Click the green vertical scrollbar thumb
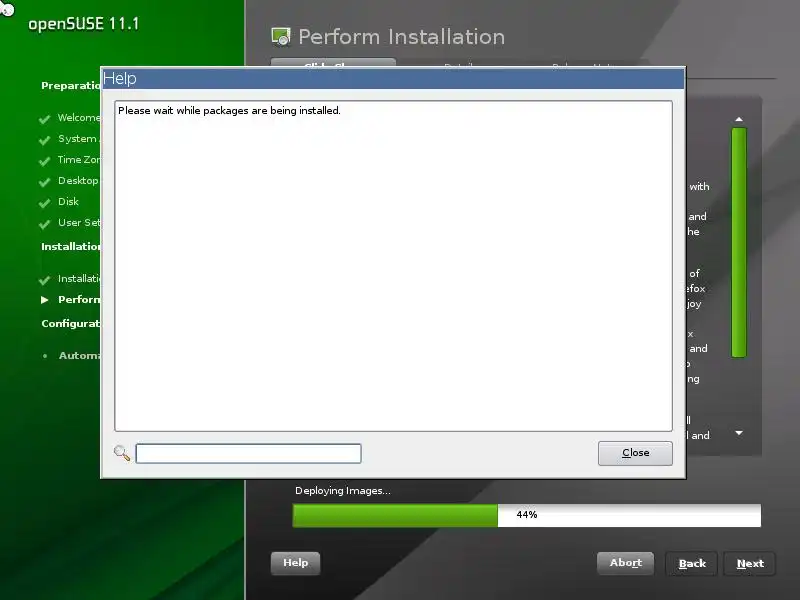This screenshot has width=800, height=600. point(739,242)
